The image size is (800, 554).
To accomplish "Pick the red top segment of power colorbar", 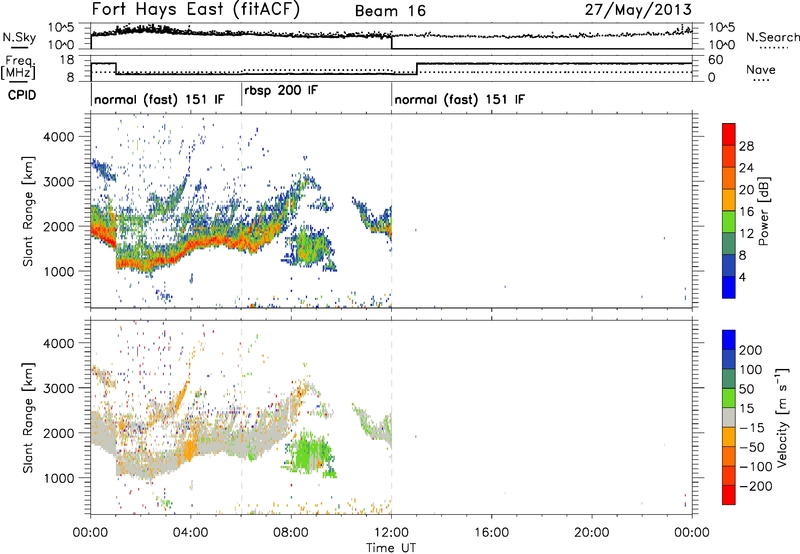I will [729, 135].
